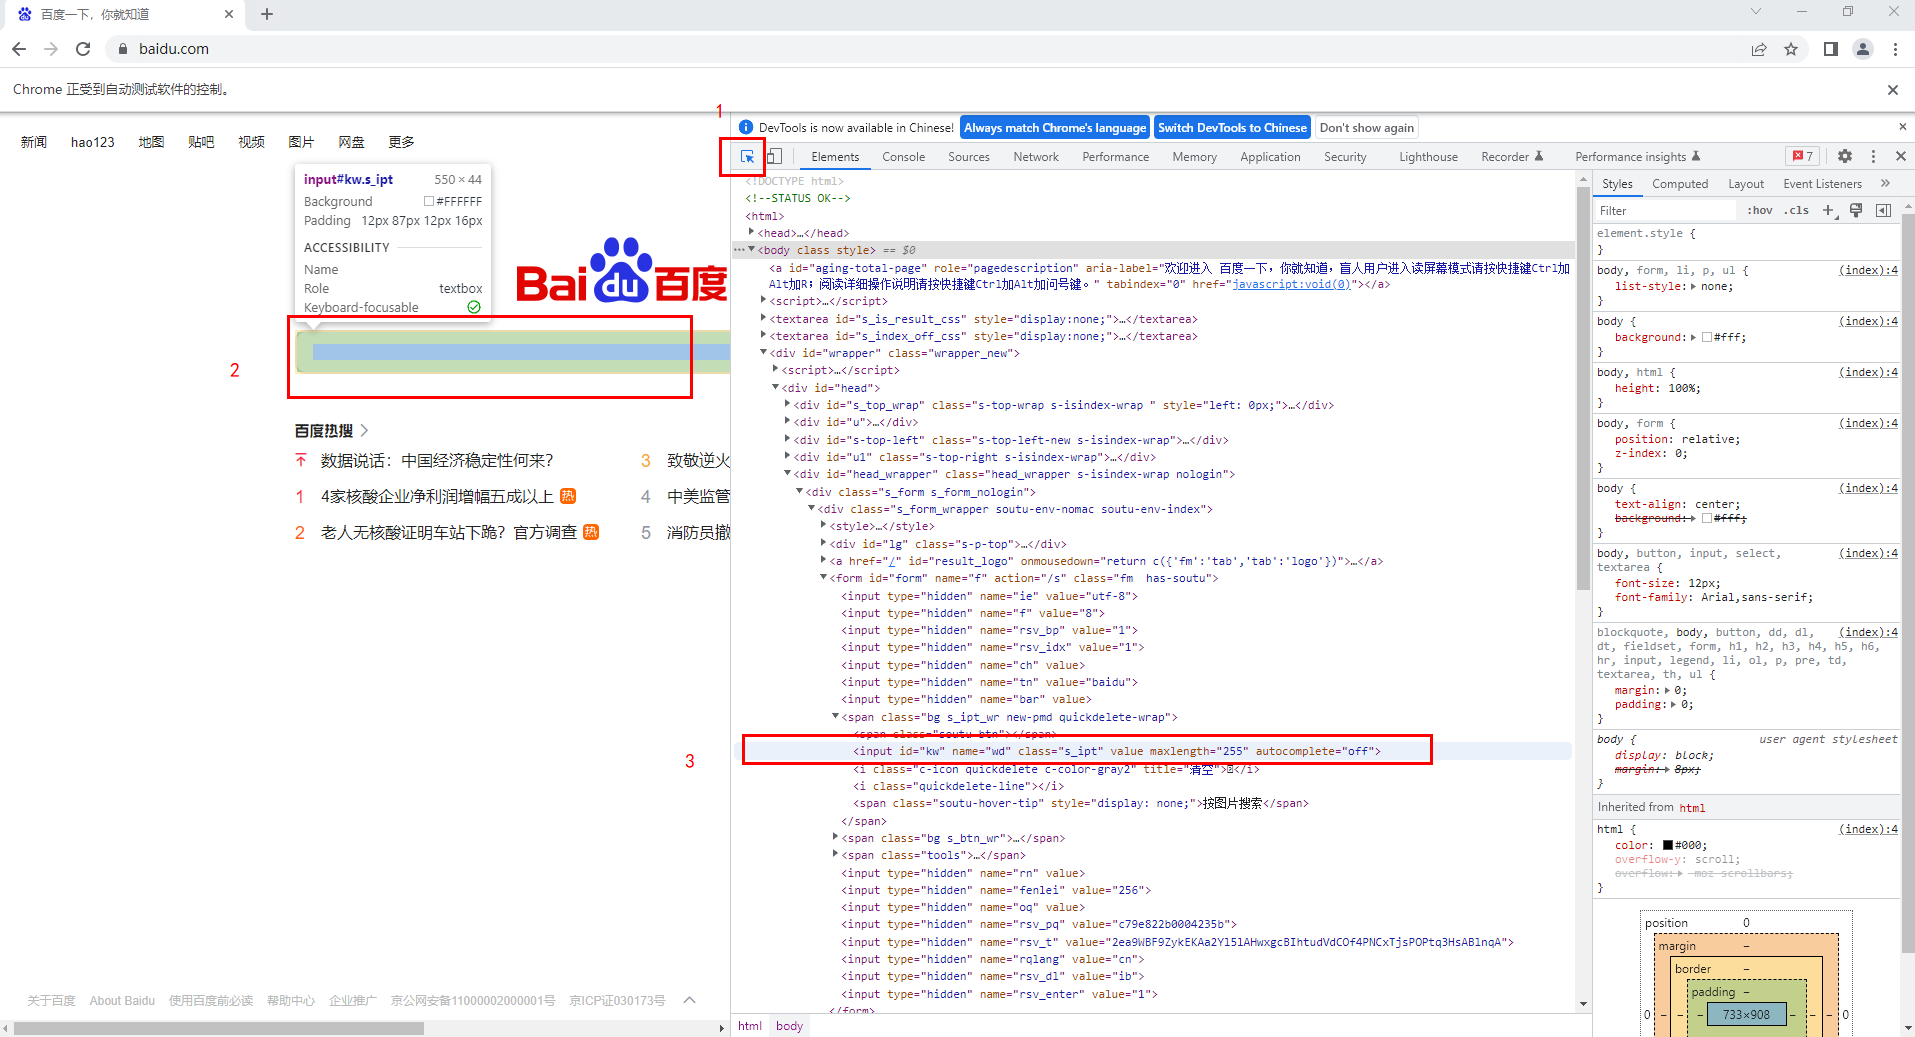Dismiss the automated test software infobar
Viewport: 1915px width, 1037px height.
pos(1892,90)
